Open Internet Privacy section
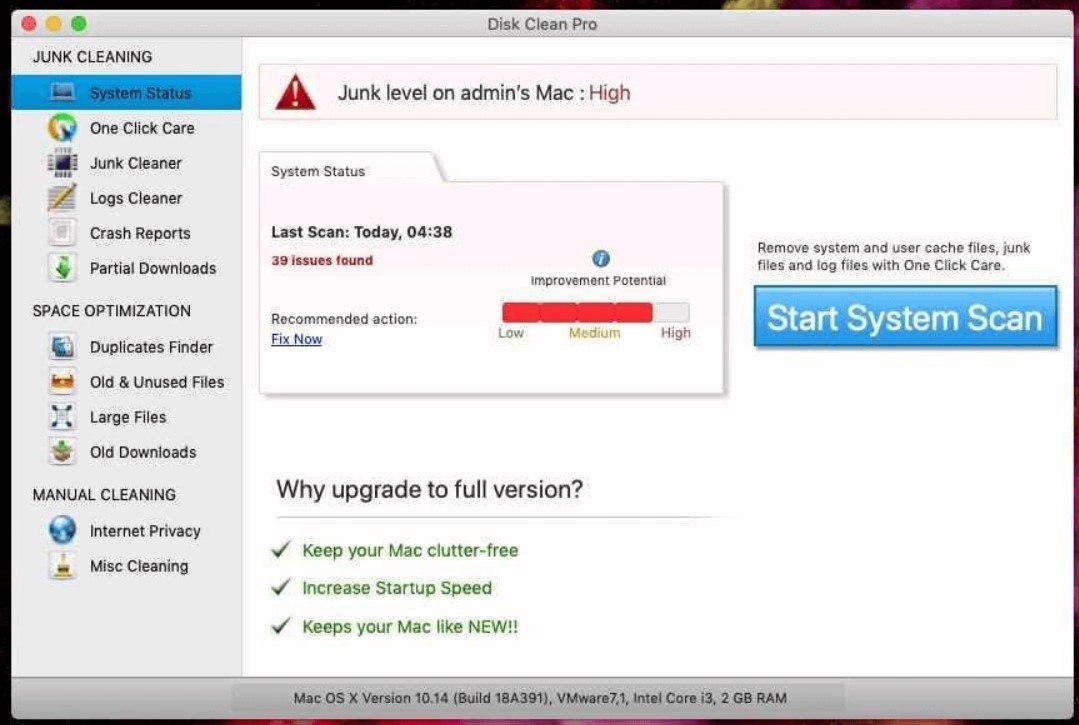This screenshot has height=725, width=1079. [127, 530]
